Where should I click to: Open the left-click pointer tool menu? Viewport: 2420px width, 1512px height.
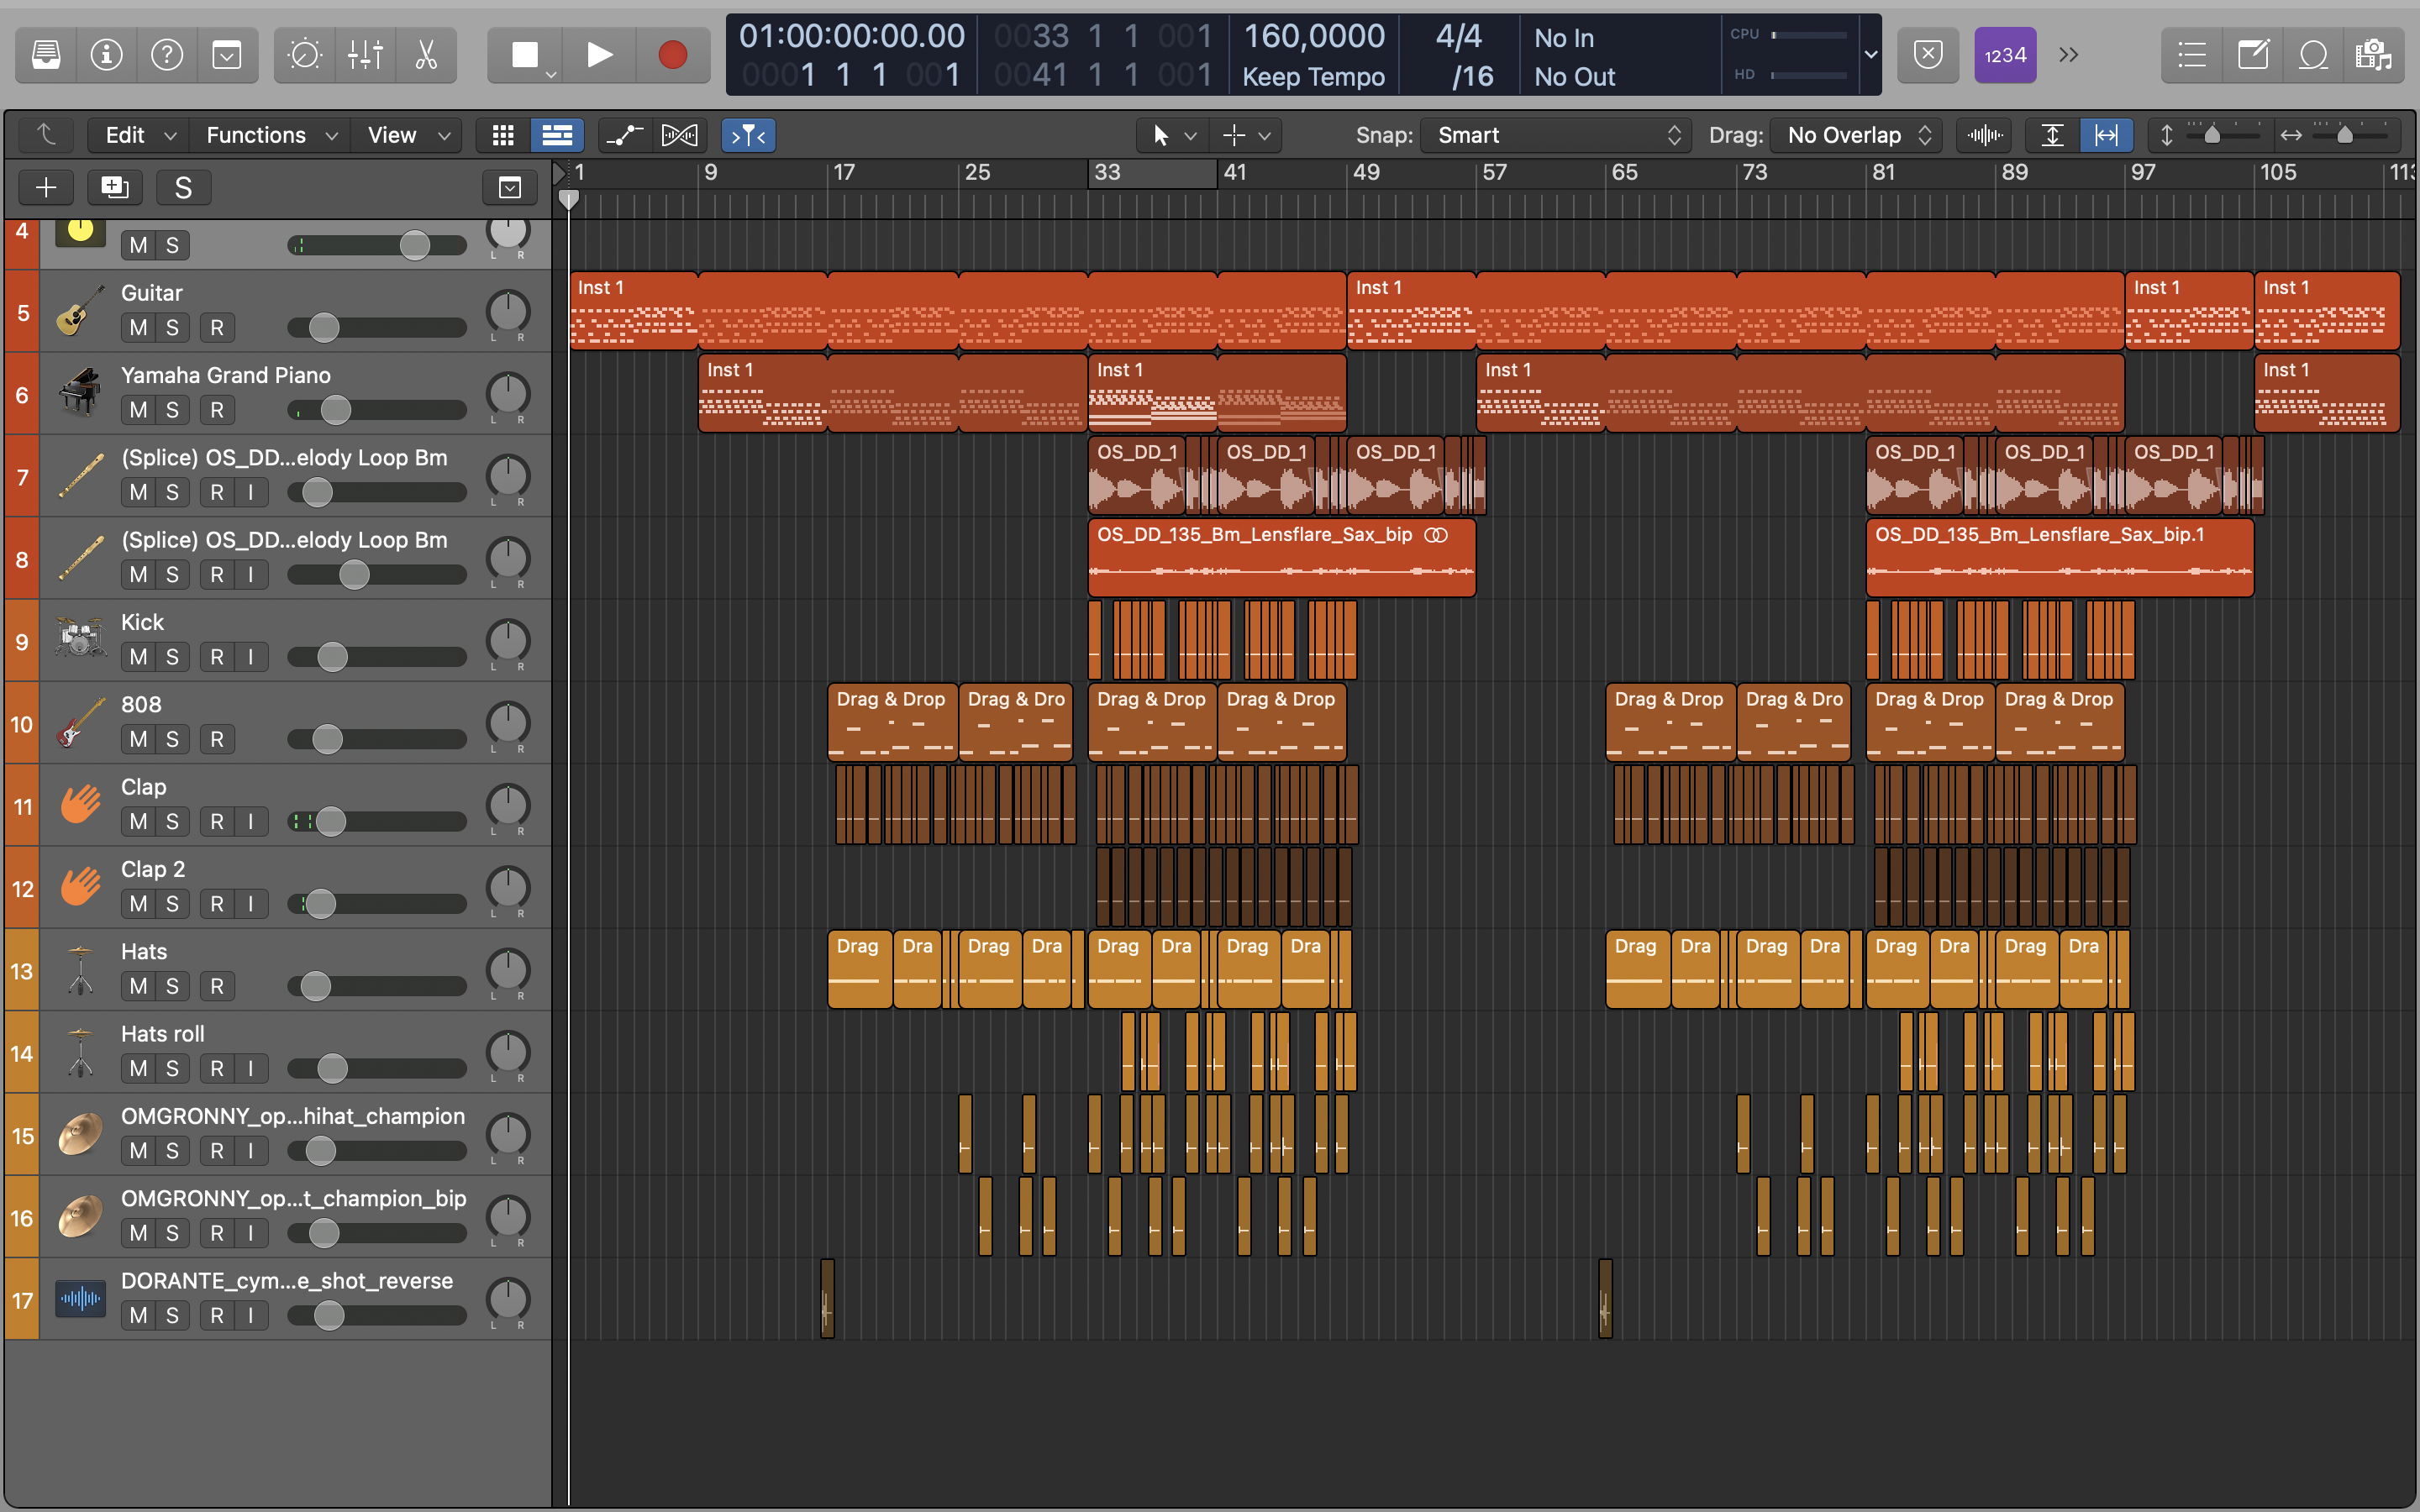click(1172, 135)
